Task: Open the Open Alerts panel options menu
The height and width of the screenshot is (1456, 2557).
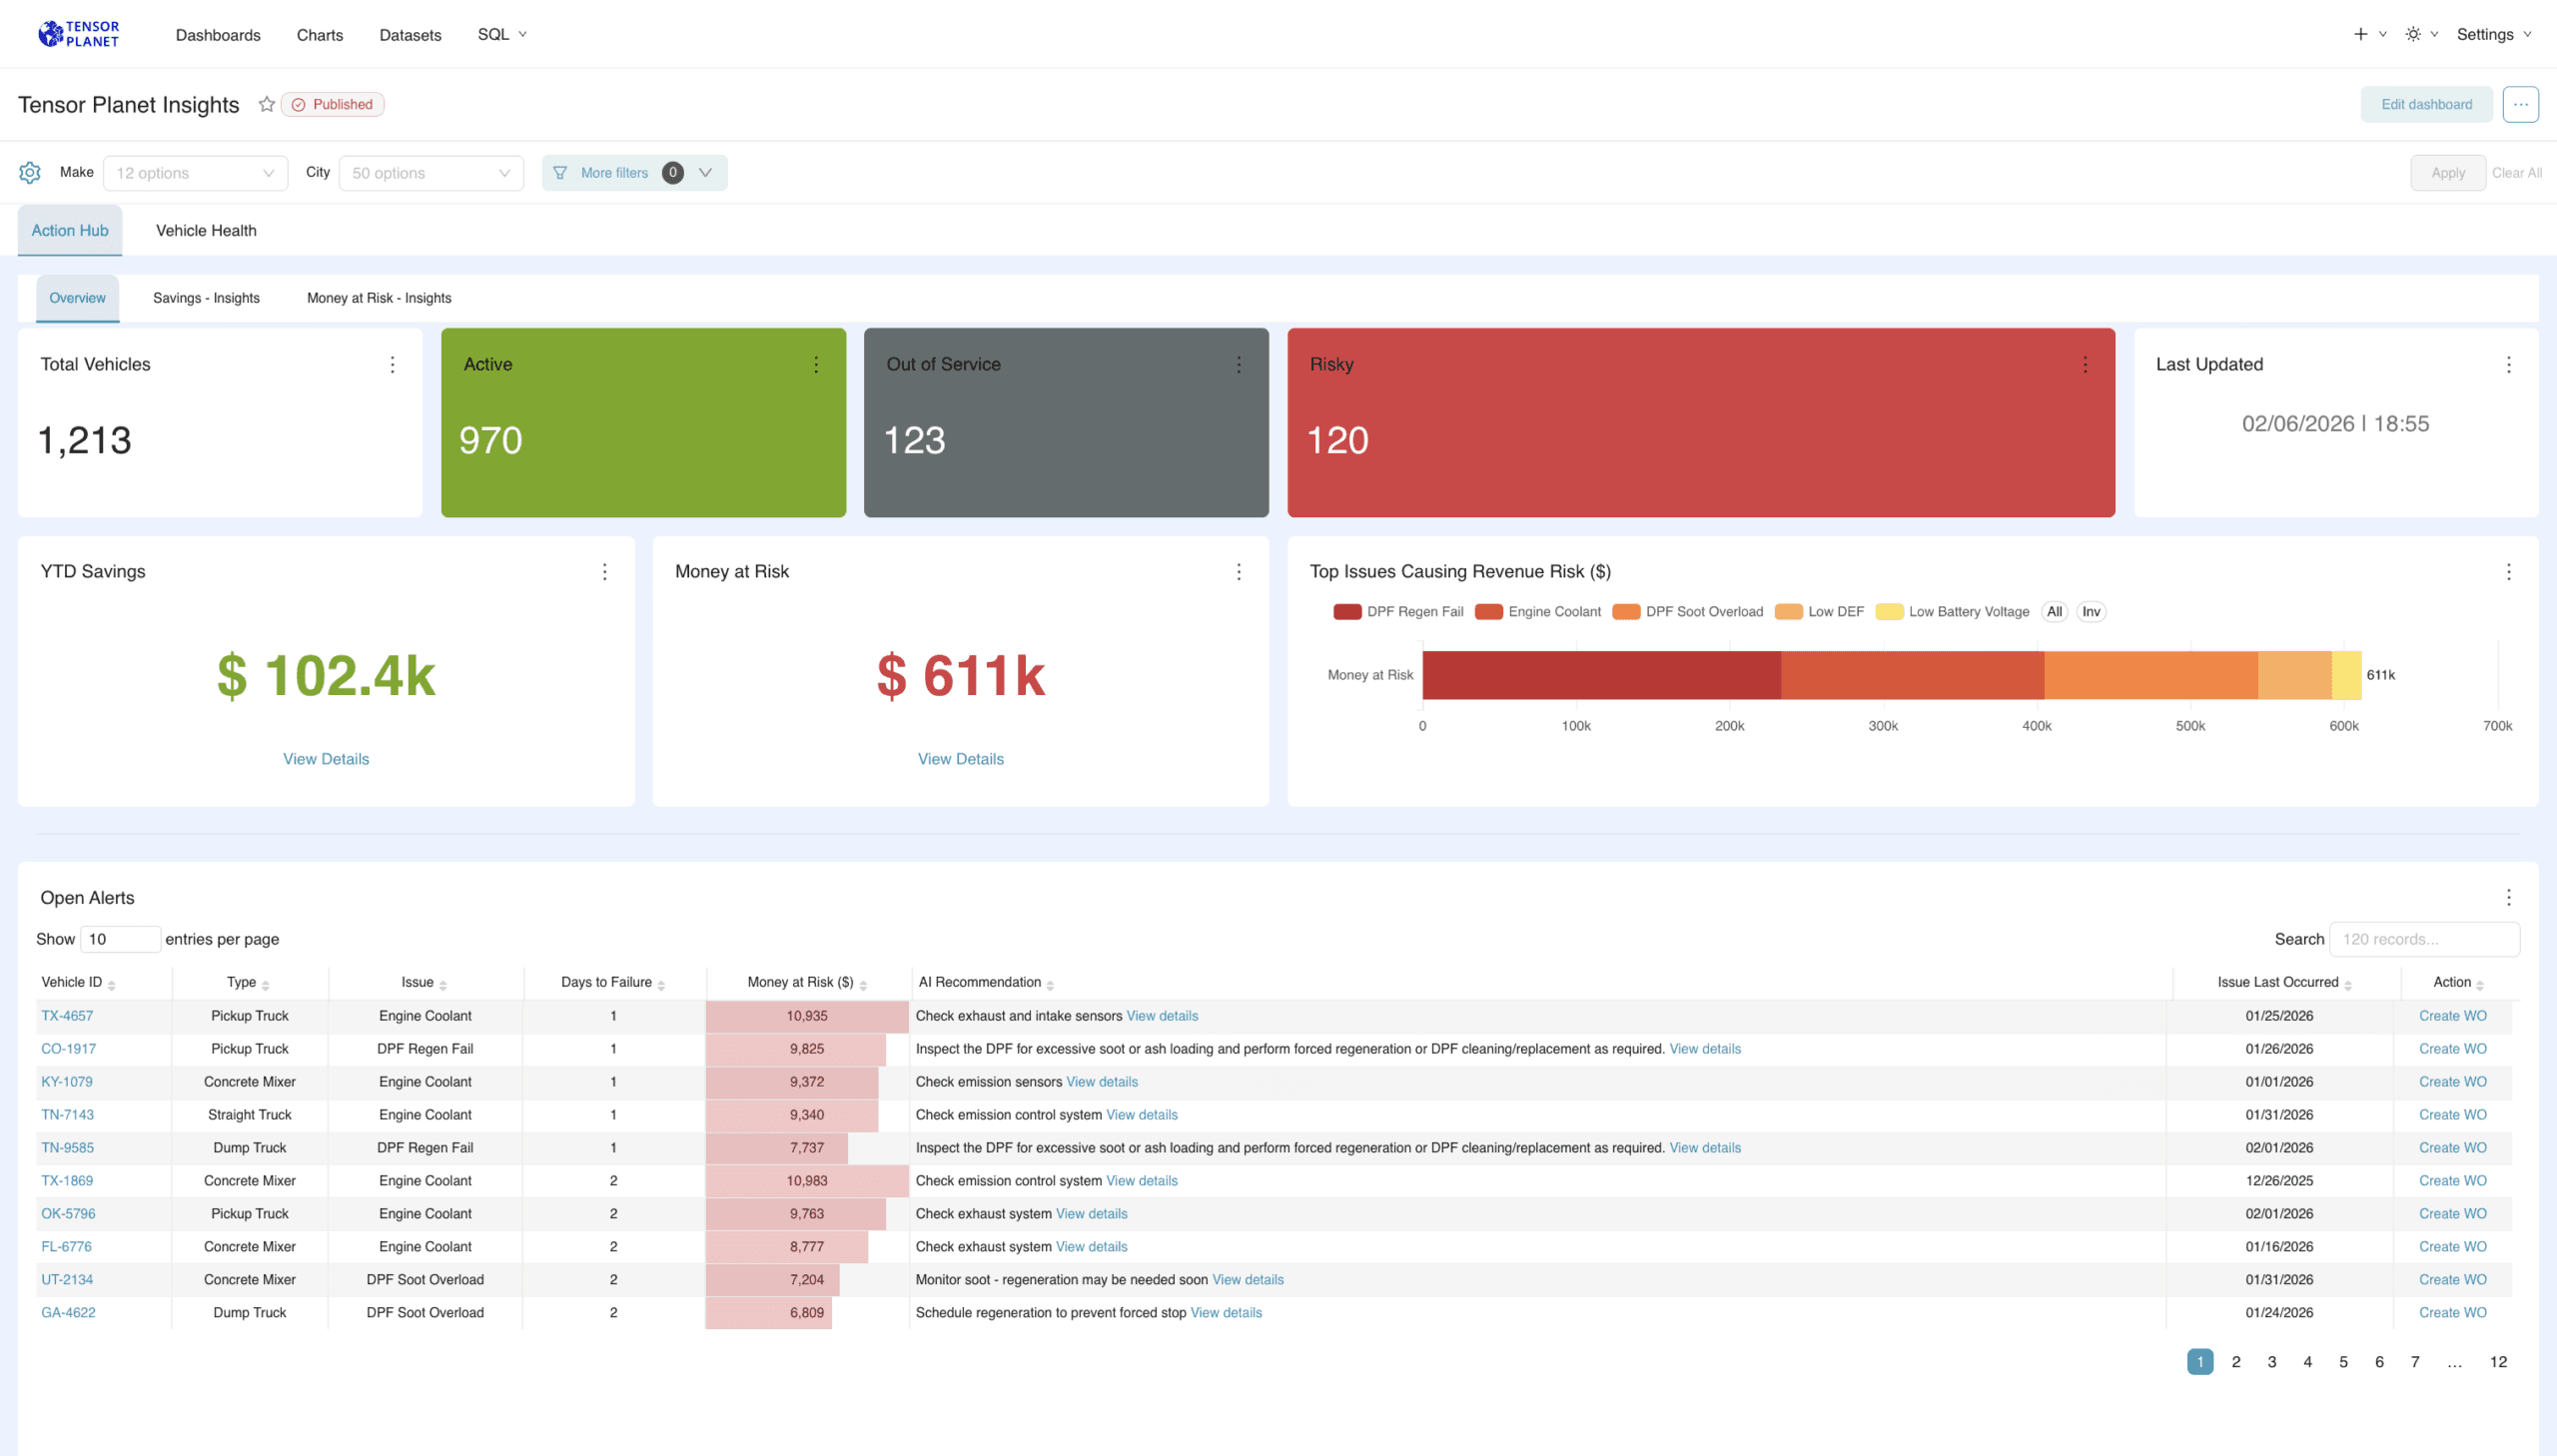Action: pos(2508,897)
